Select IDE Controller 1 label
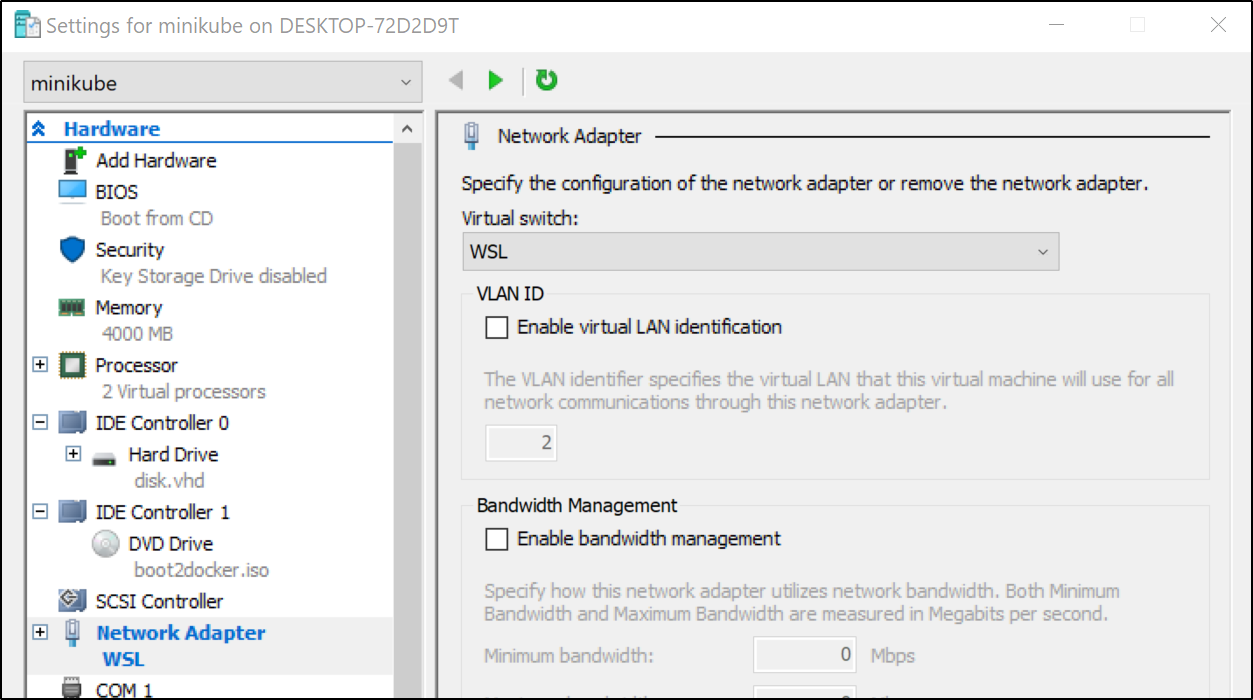 coord(163,512)
